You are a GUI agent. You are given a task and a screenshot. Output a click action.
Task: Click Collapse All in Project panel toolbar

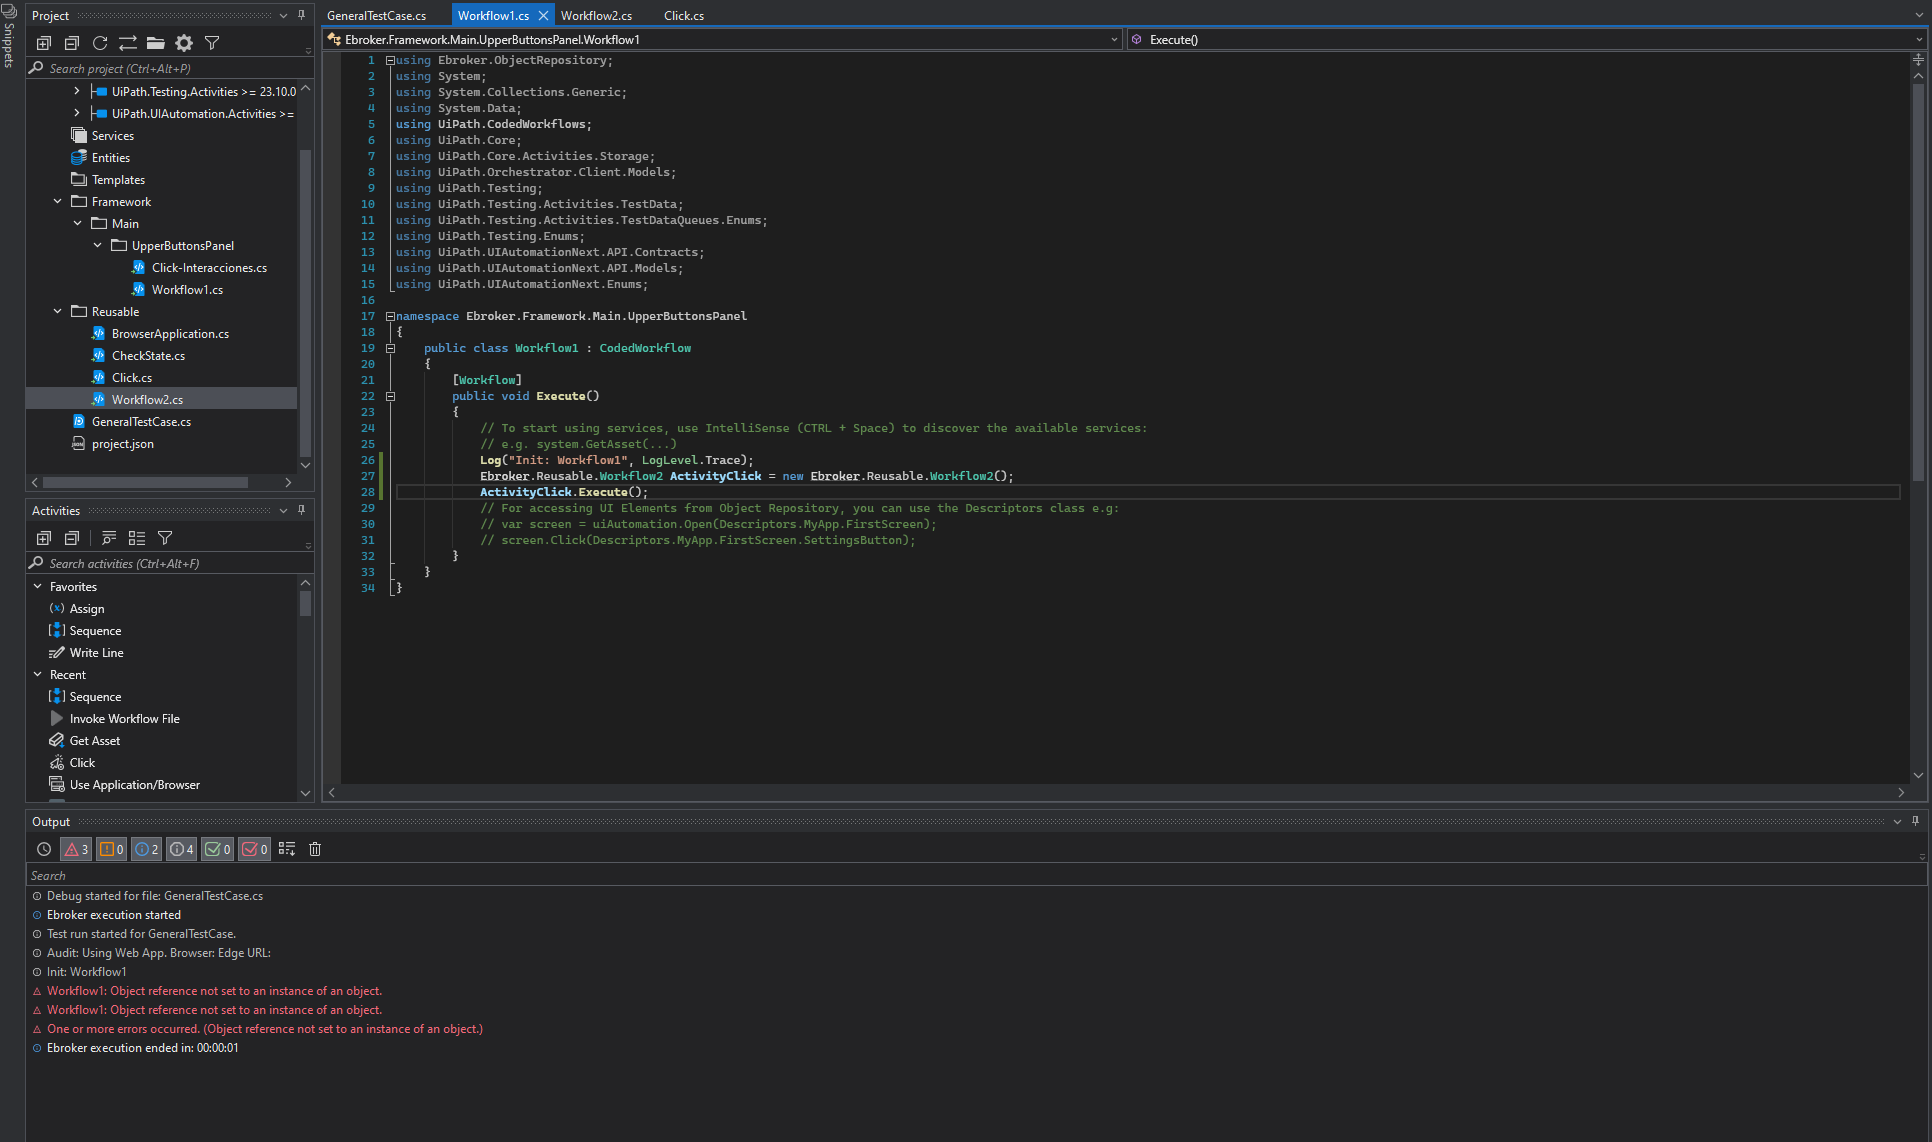click(72, 43)
